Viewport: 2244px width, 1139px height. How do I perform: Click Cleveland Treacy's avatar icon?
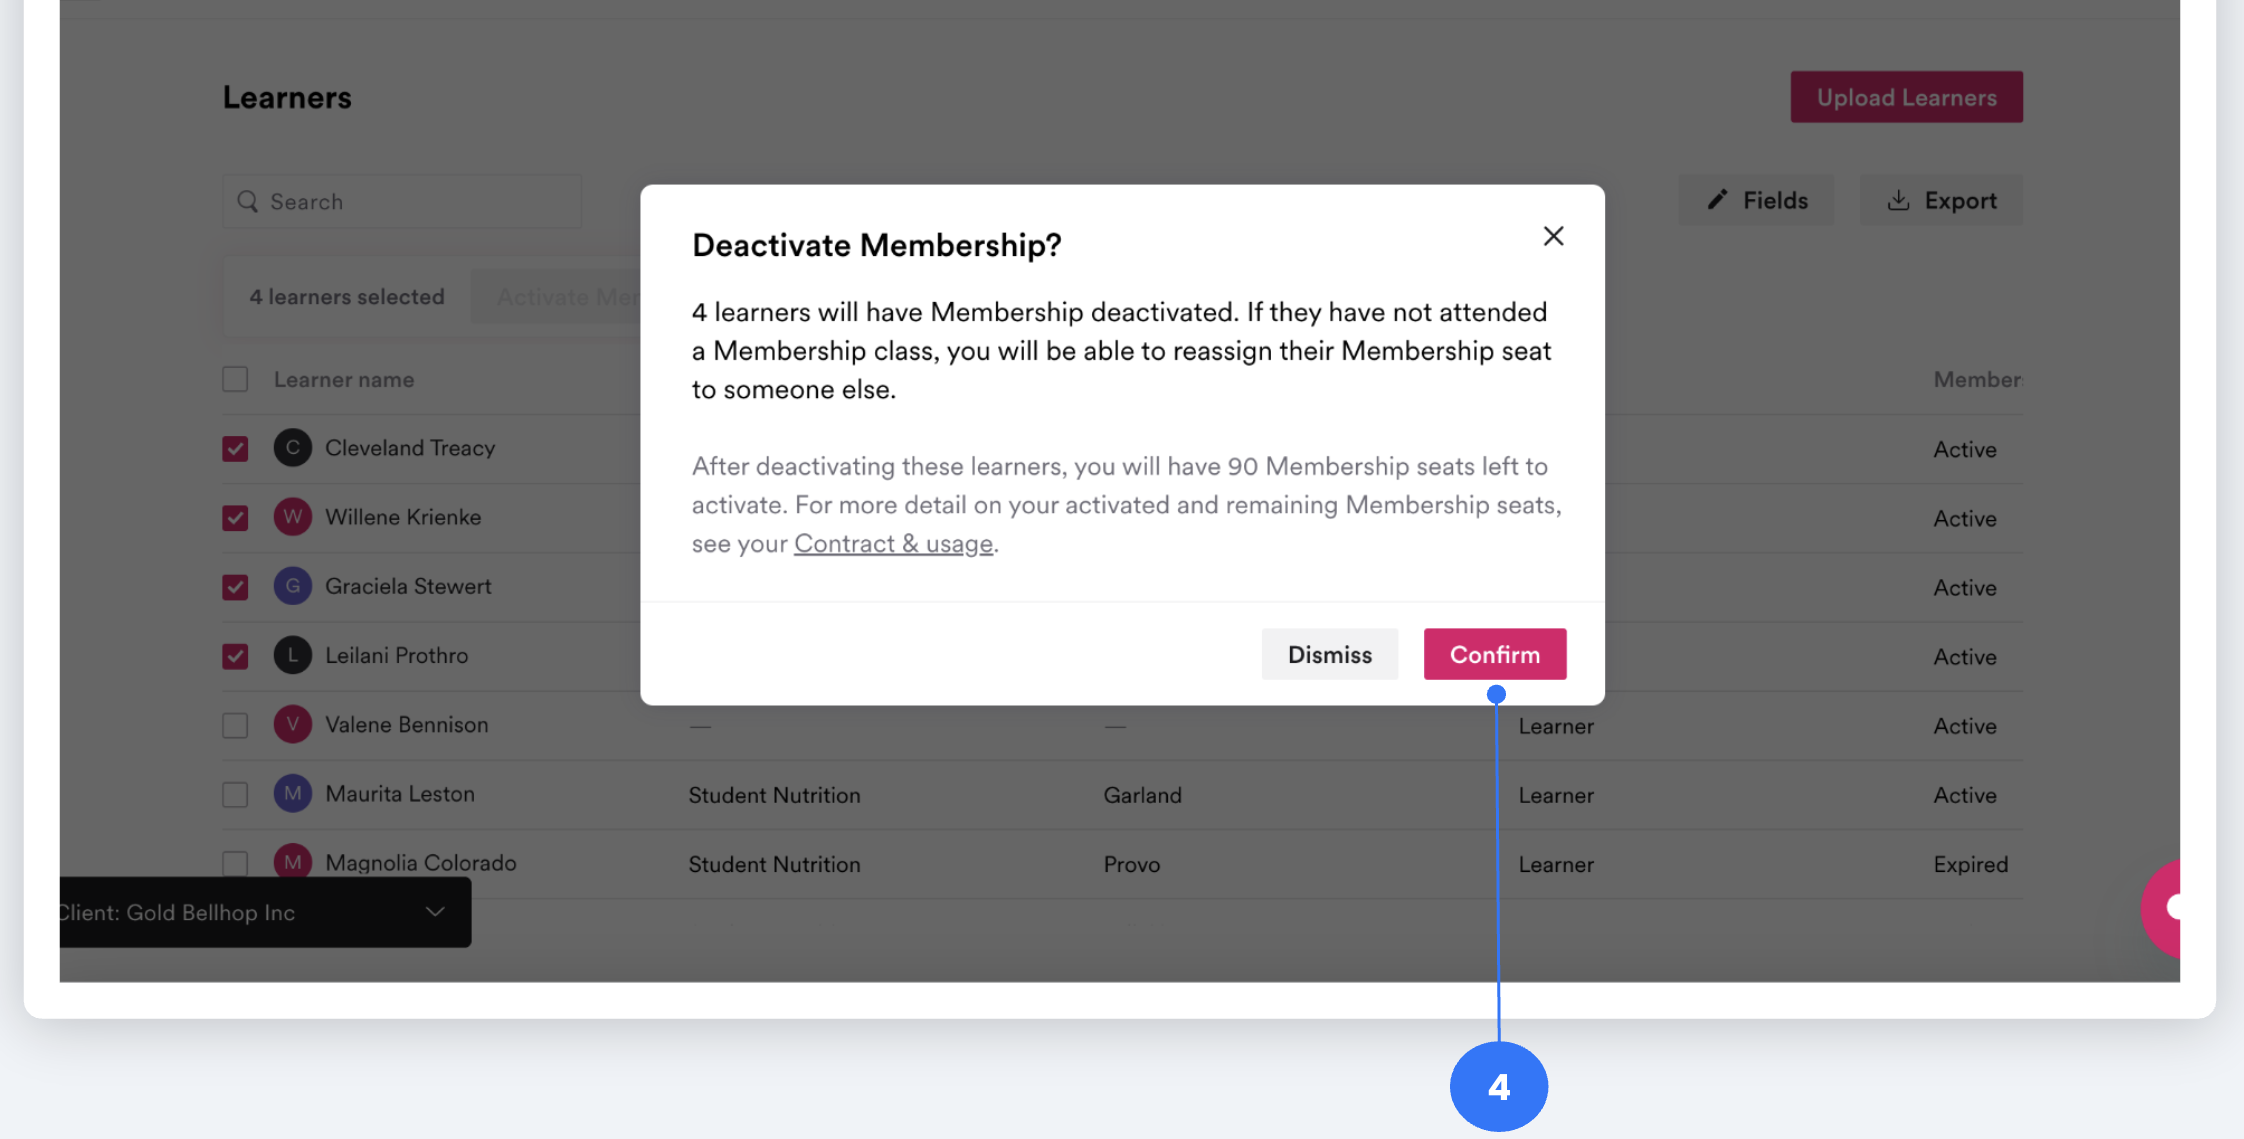click(293, 448)
